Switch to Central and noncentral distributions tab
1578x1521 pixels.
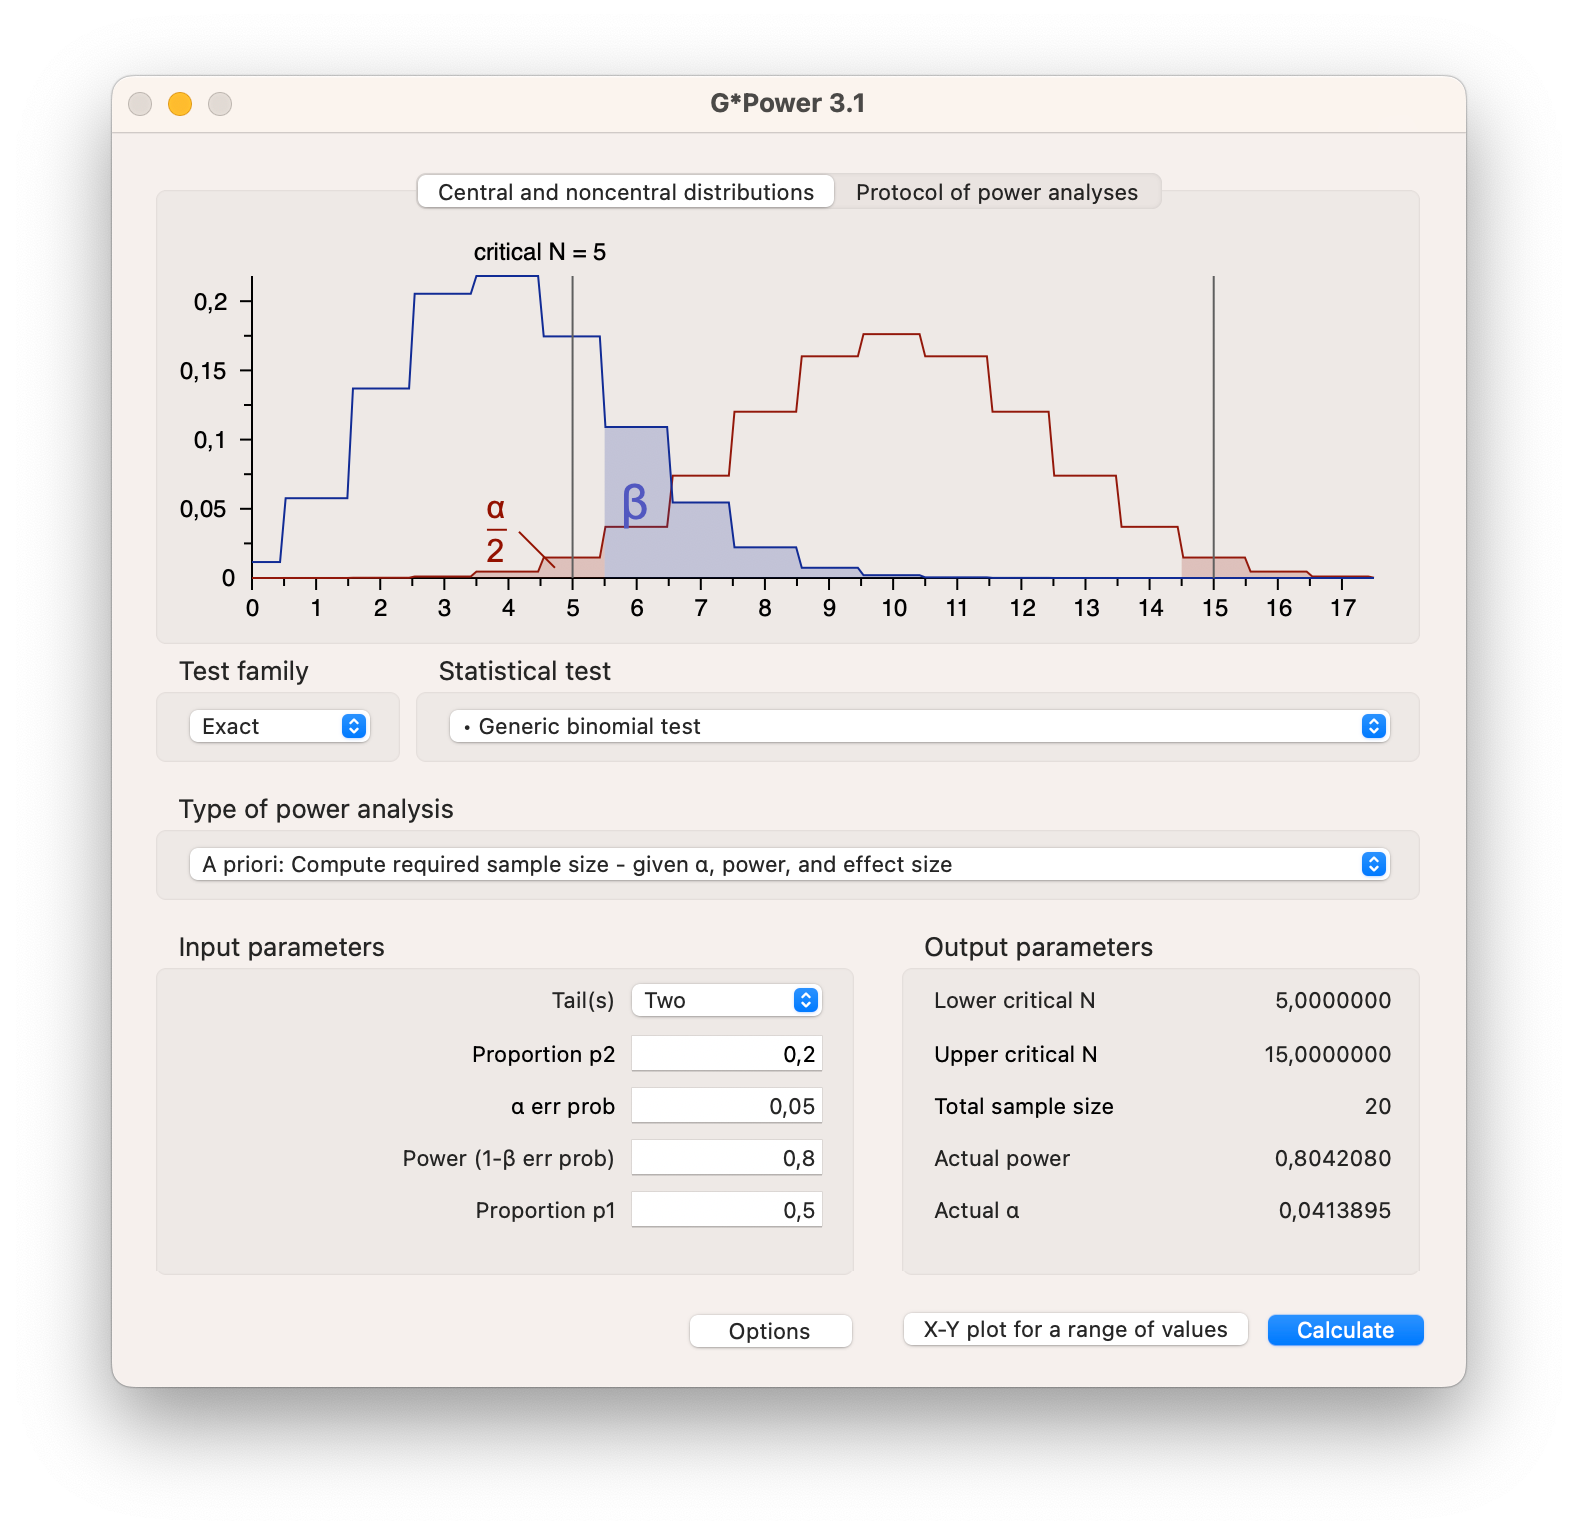626,192
